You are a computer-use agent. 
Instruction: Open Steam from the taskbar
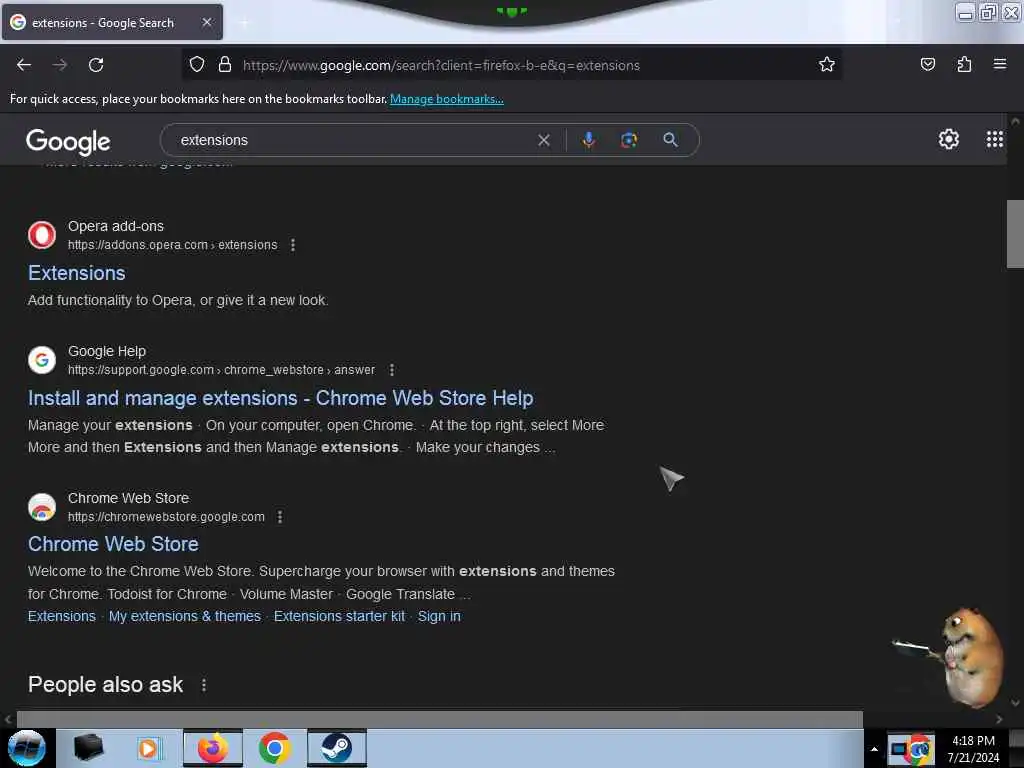tap(336, 748)
